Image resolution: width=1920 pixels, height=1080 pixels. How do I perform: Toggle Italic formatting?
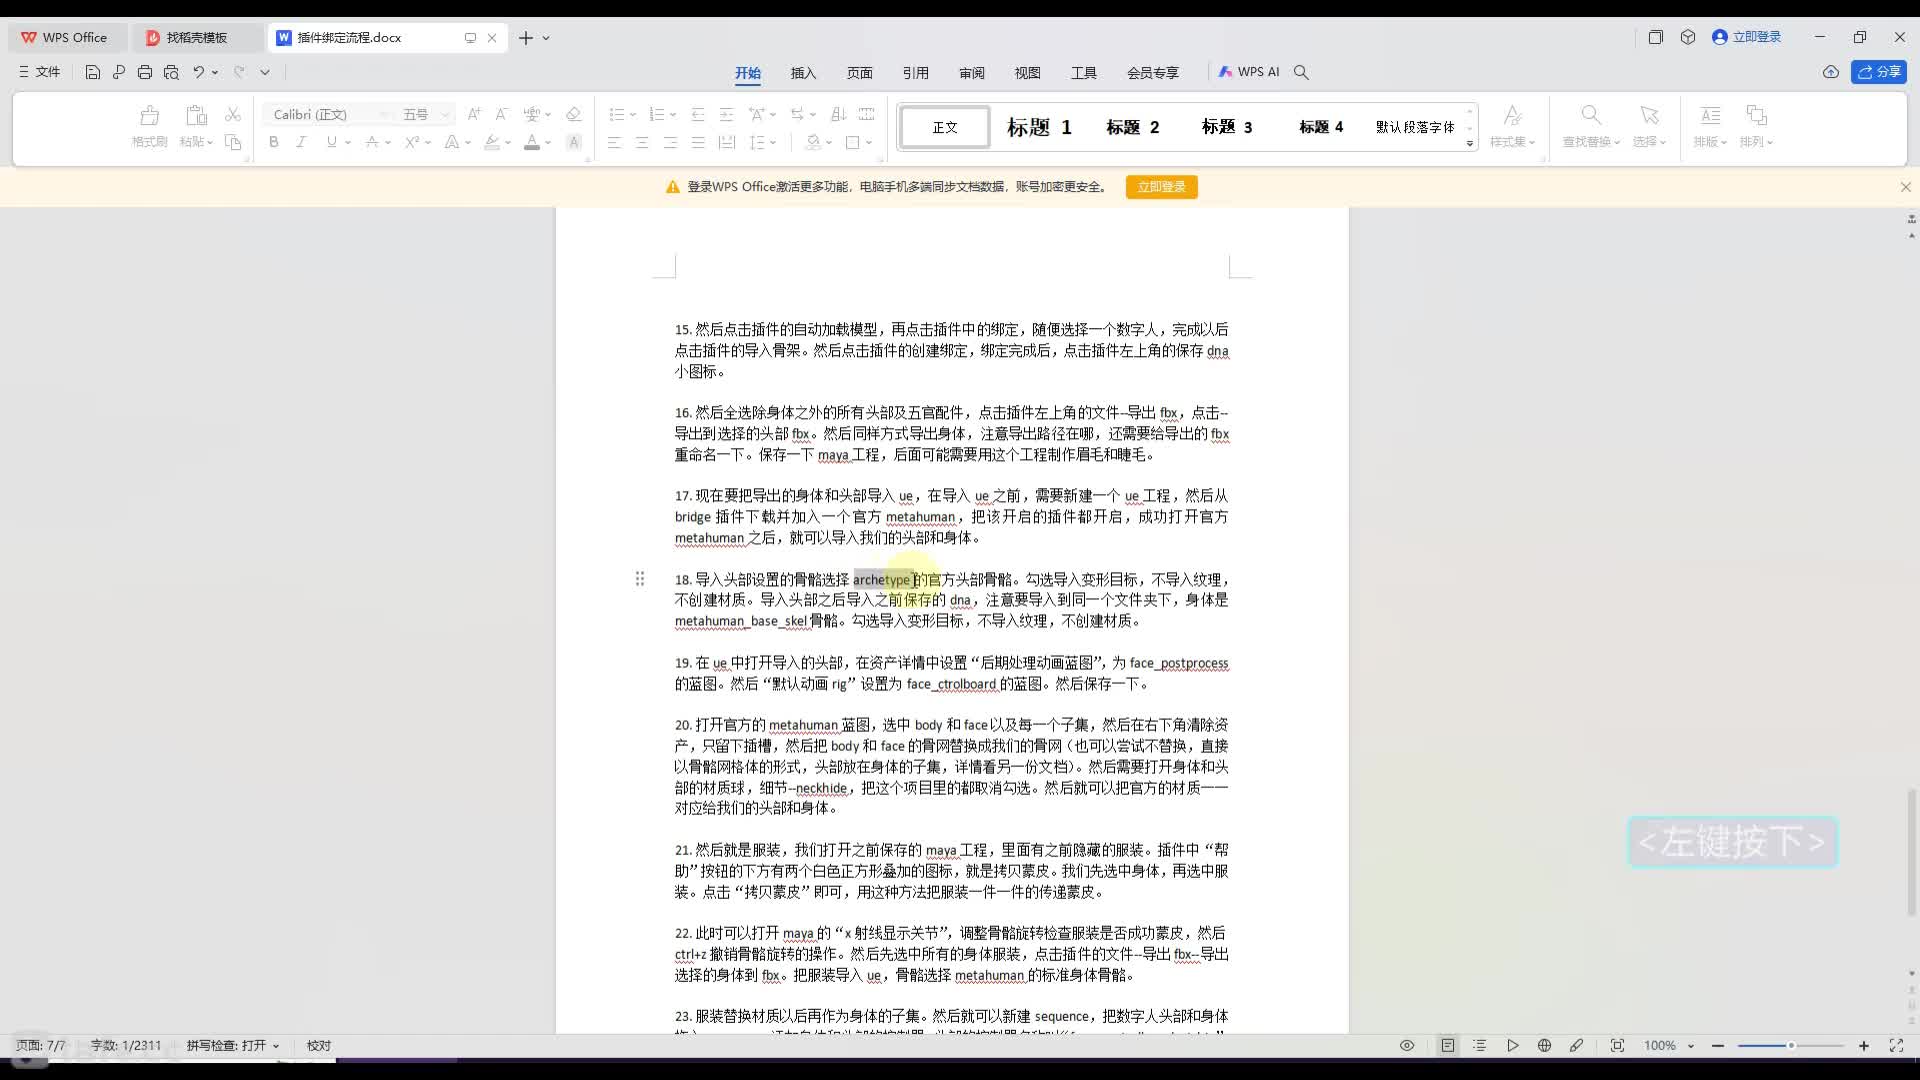[301, 142]
